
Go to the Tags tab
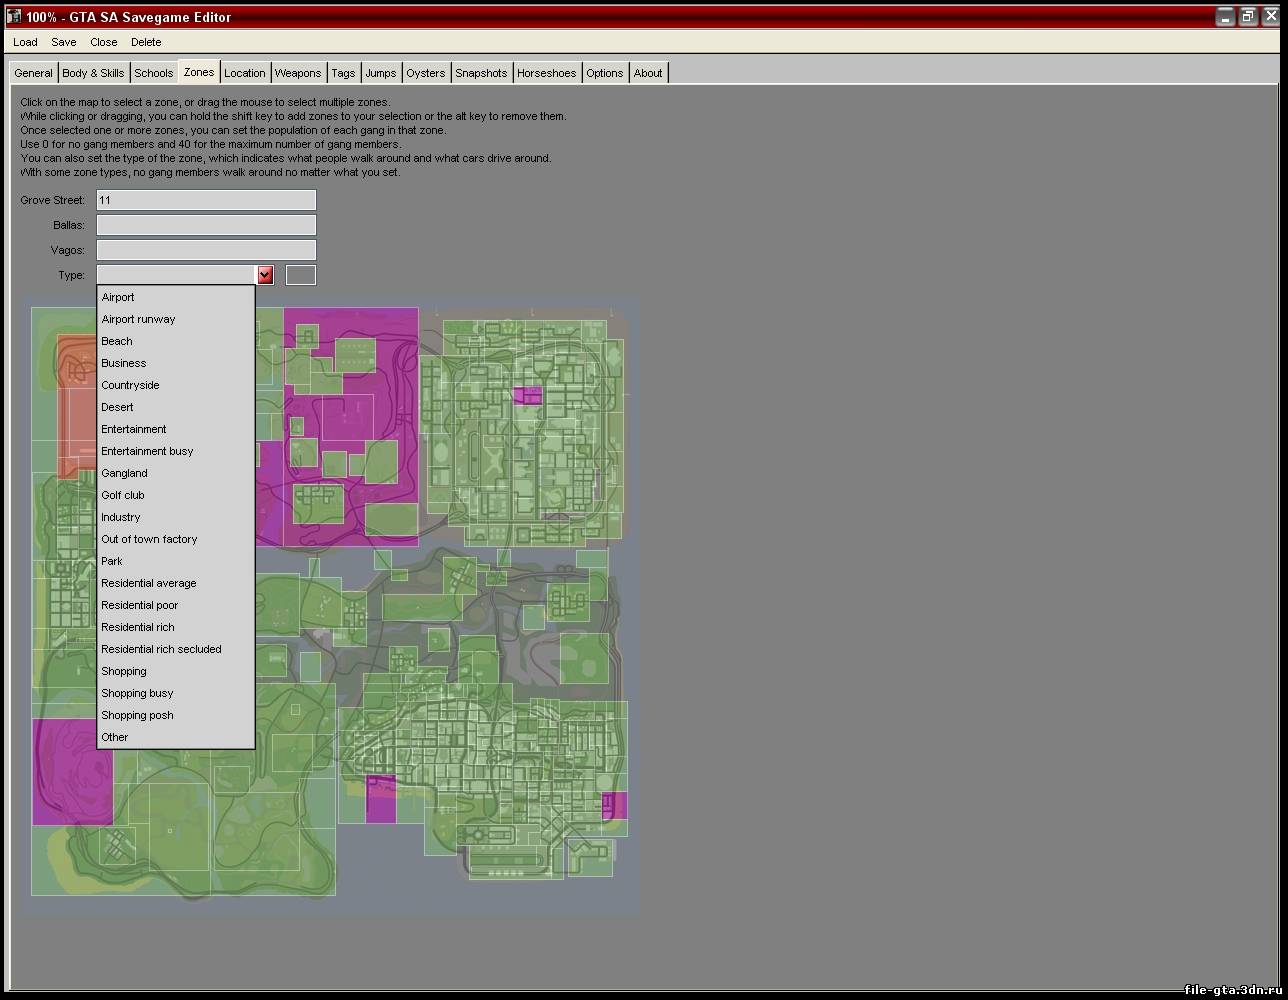343,73
